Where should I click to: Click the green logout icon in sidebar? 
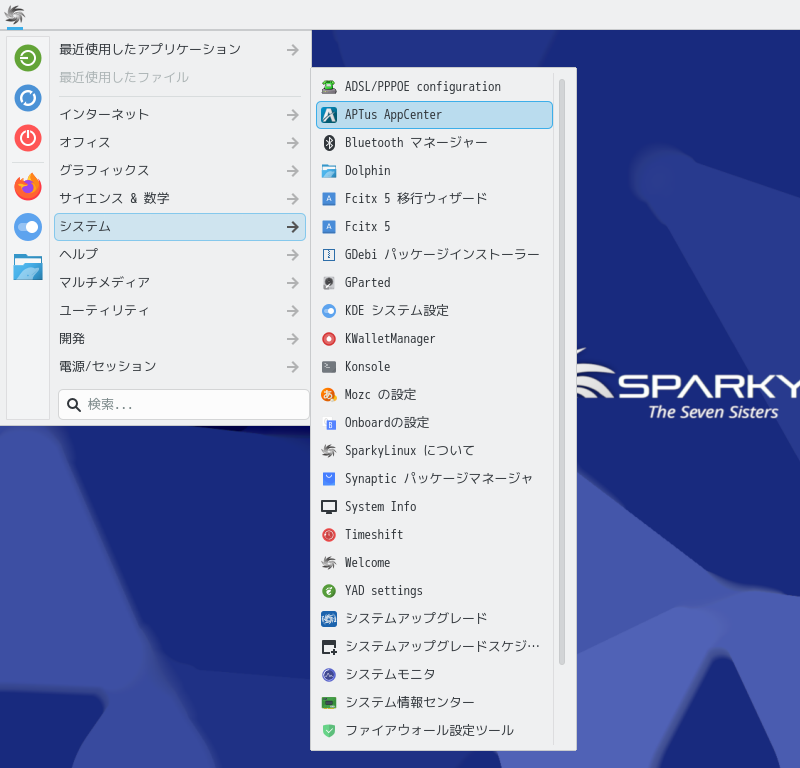28,58
